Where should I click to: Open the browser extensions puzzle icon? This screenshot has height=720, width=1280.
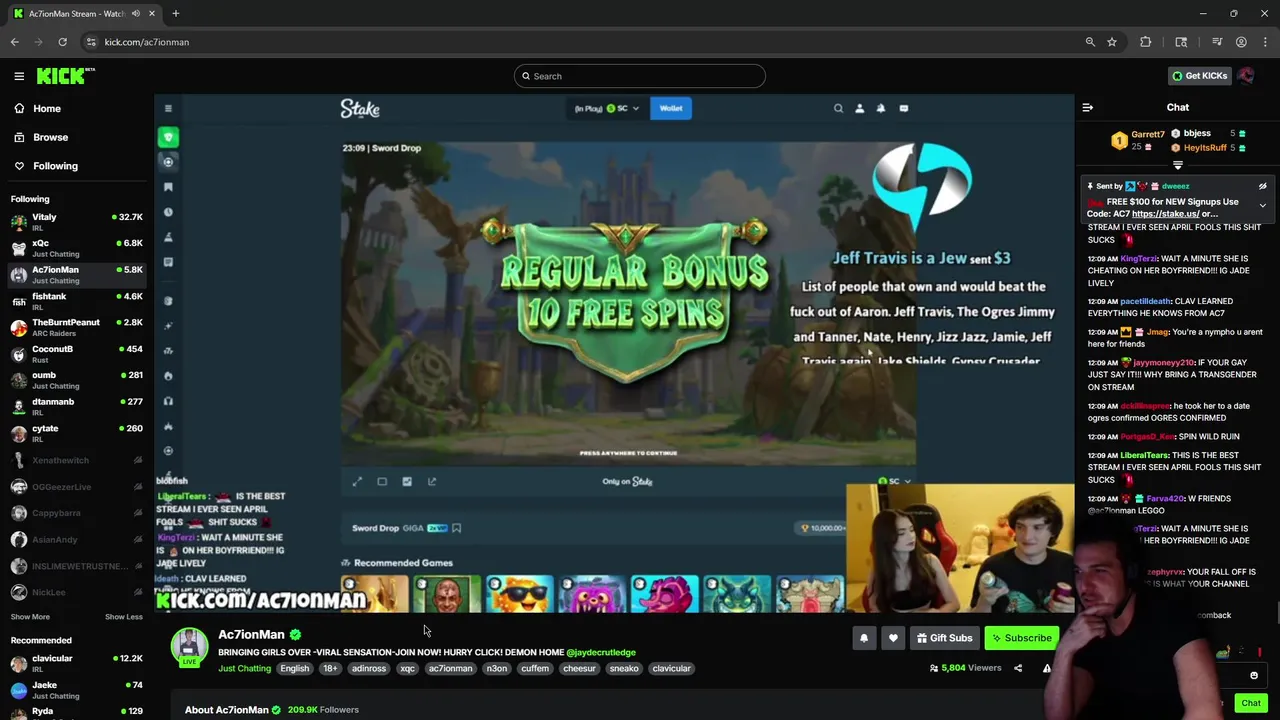click(x=1146, y=42)
